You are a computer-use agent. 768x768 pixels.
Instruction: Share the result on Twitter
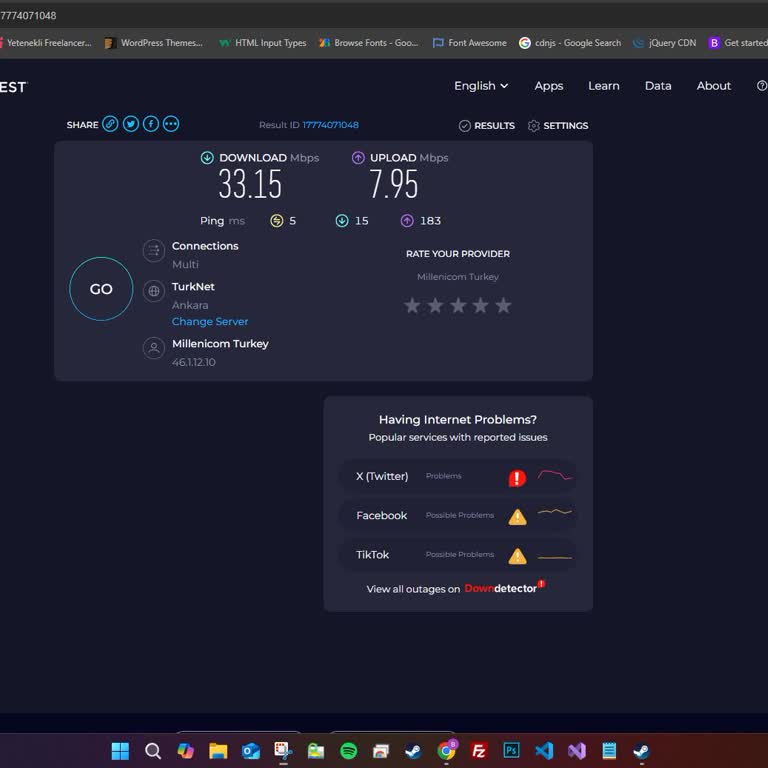(x=131, y=124)
